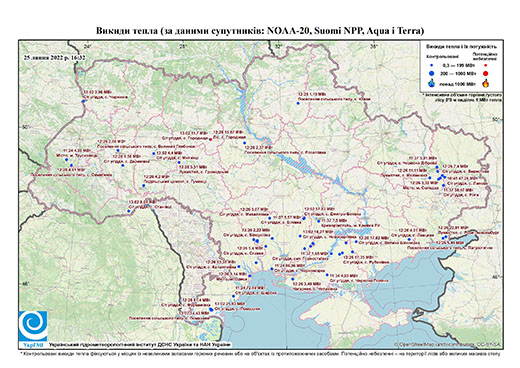Click the blue marker labeled Станівці
Screen dimensions: 520x368
click(129, 211)
